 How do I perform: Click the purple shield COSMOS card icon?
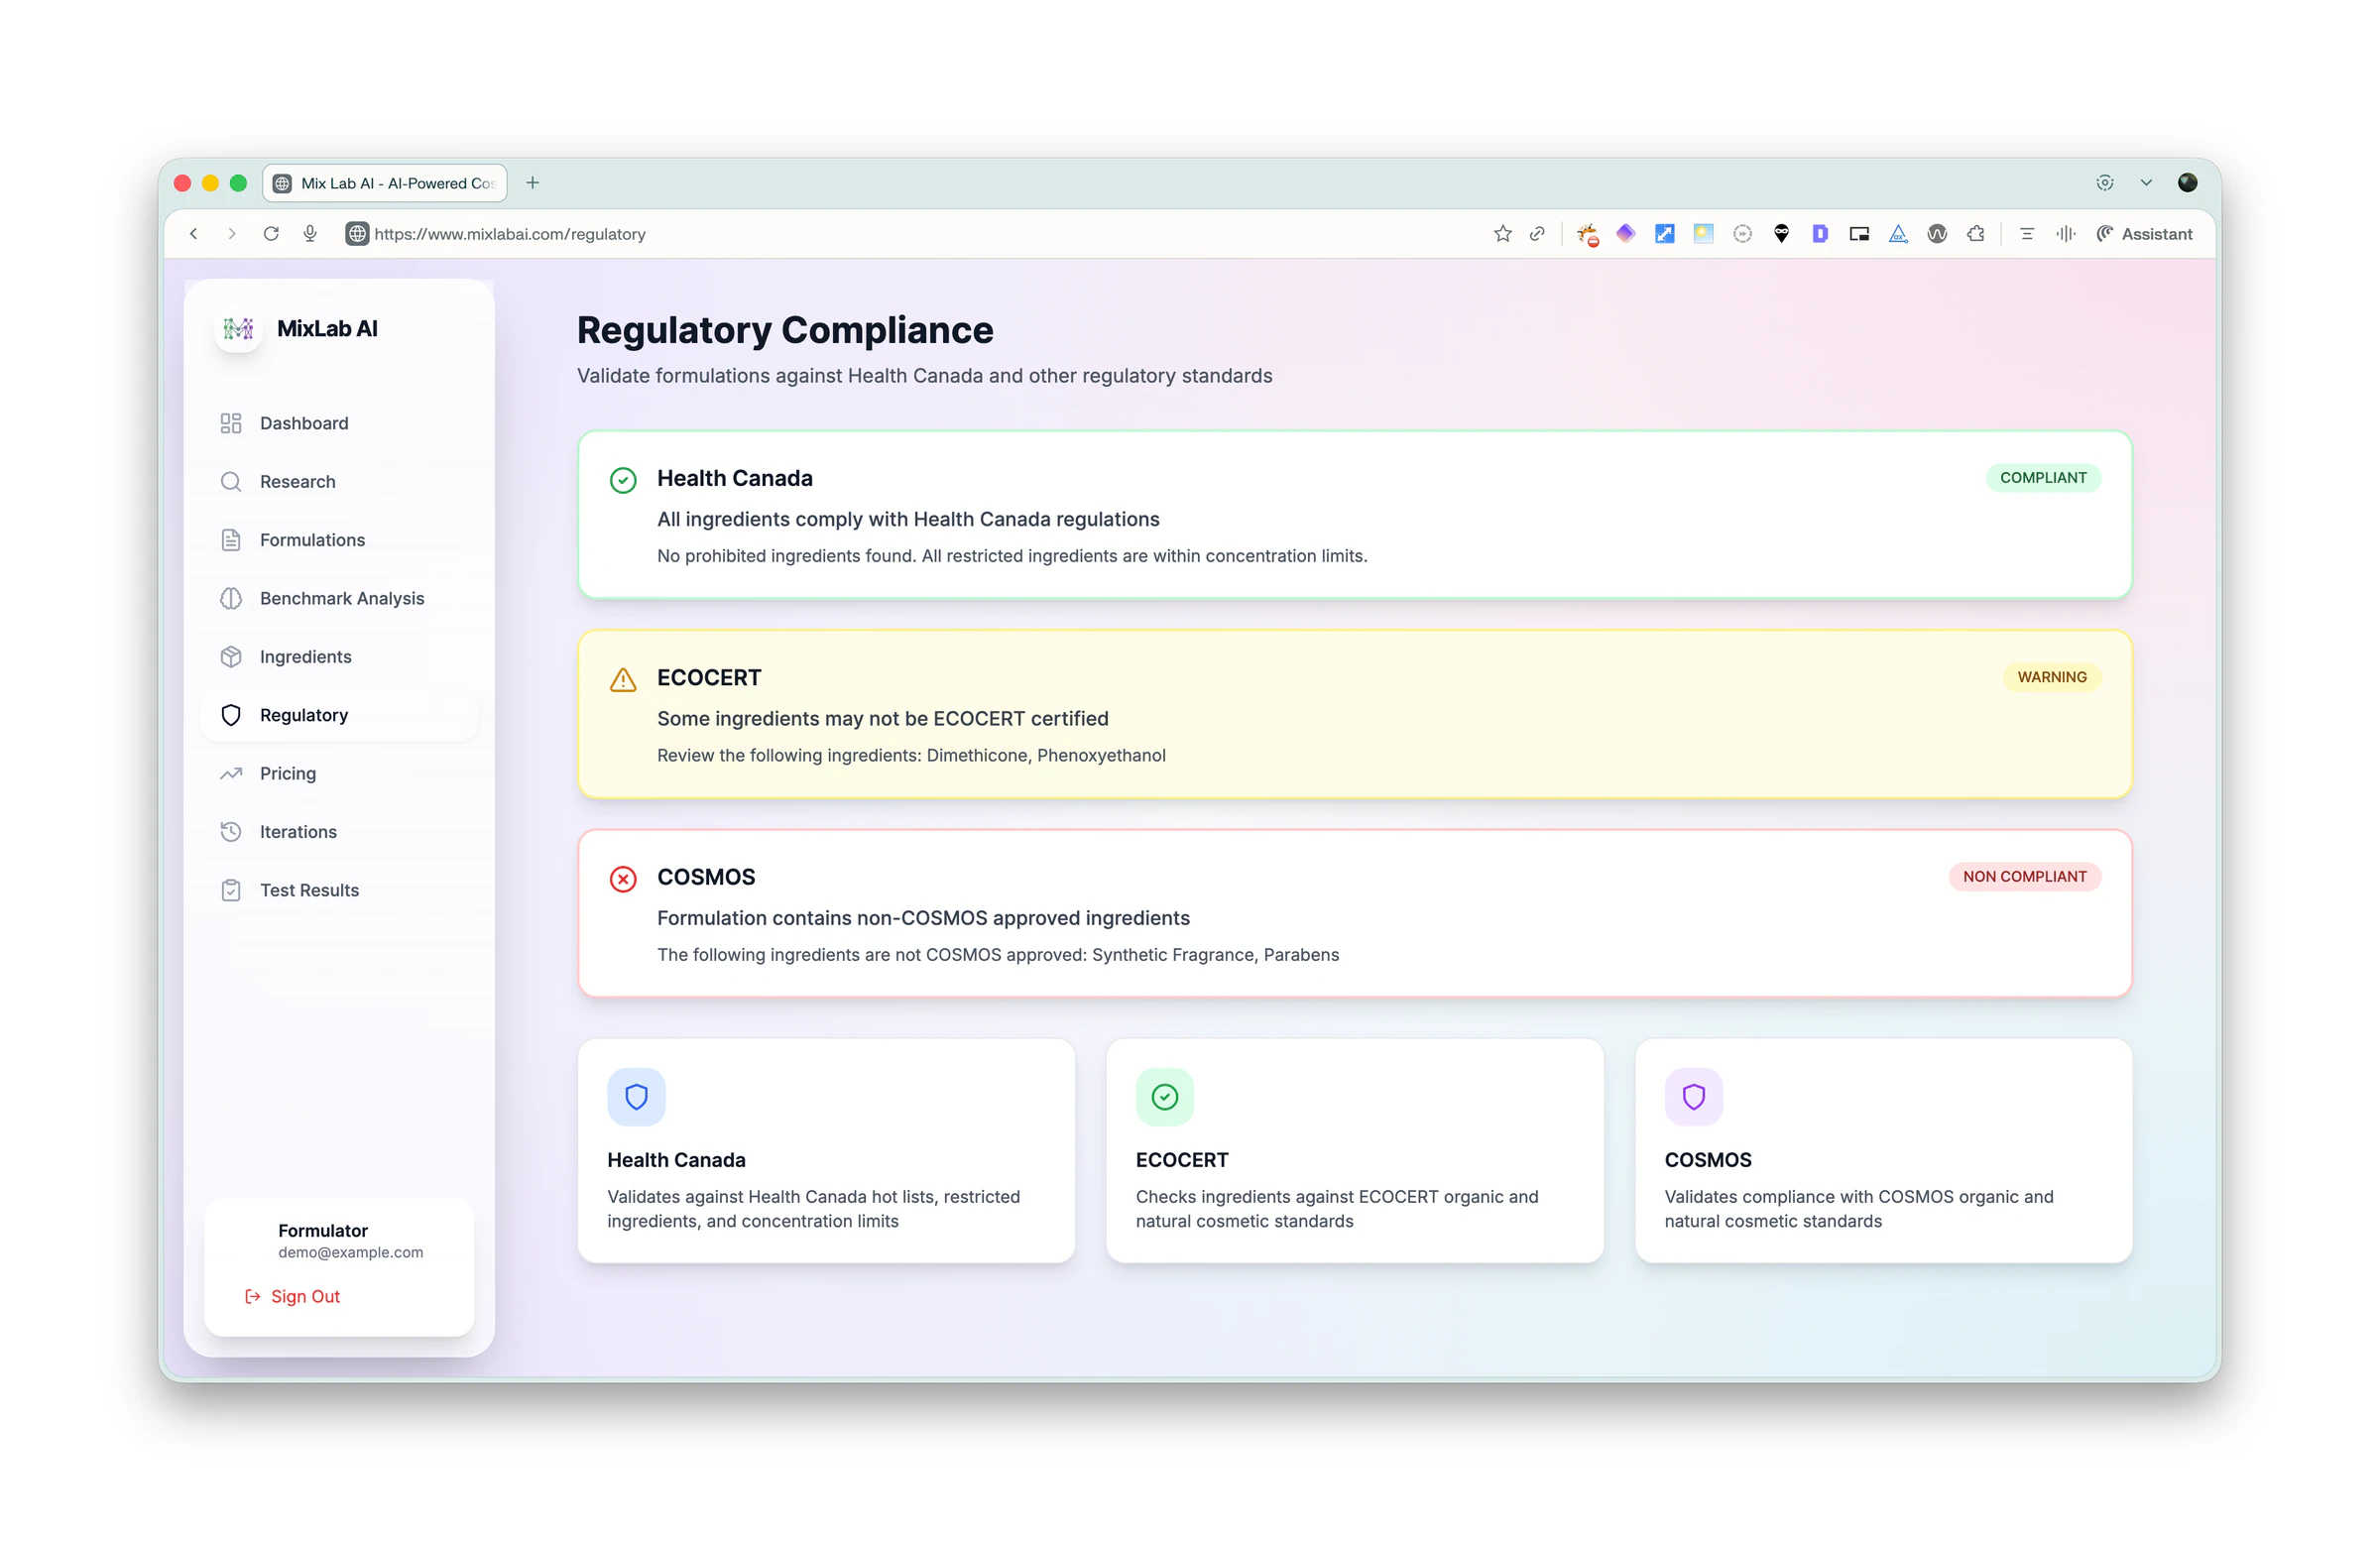[x=1693, y=1097]
